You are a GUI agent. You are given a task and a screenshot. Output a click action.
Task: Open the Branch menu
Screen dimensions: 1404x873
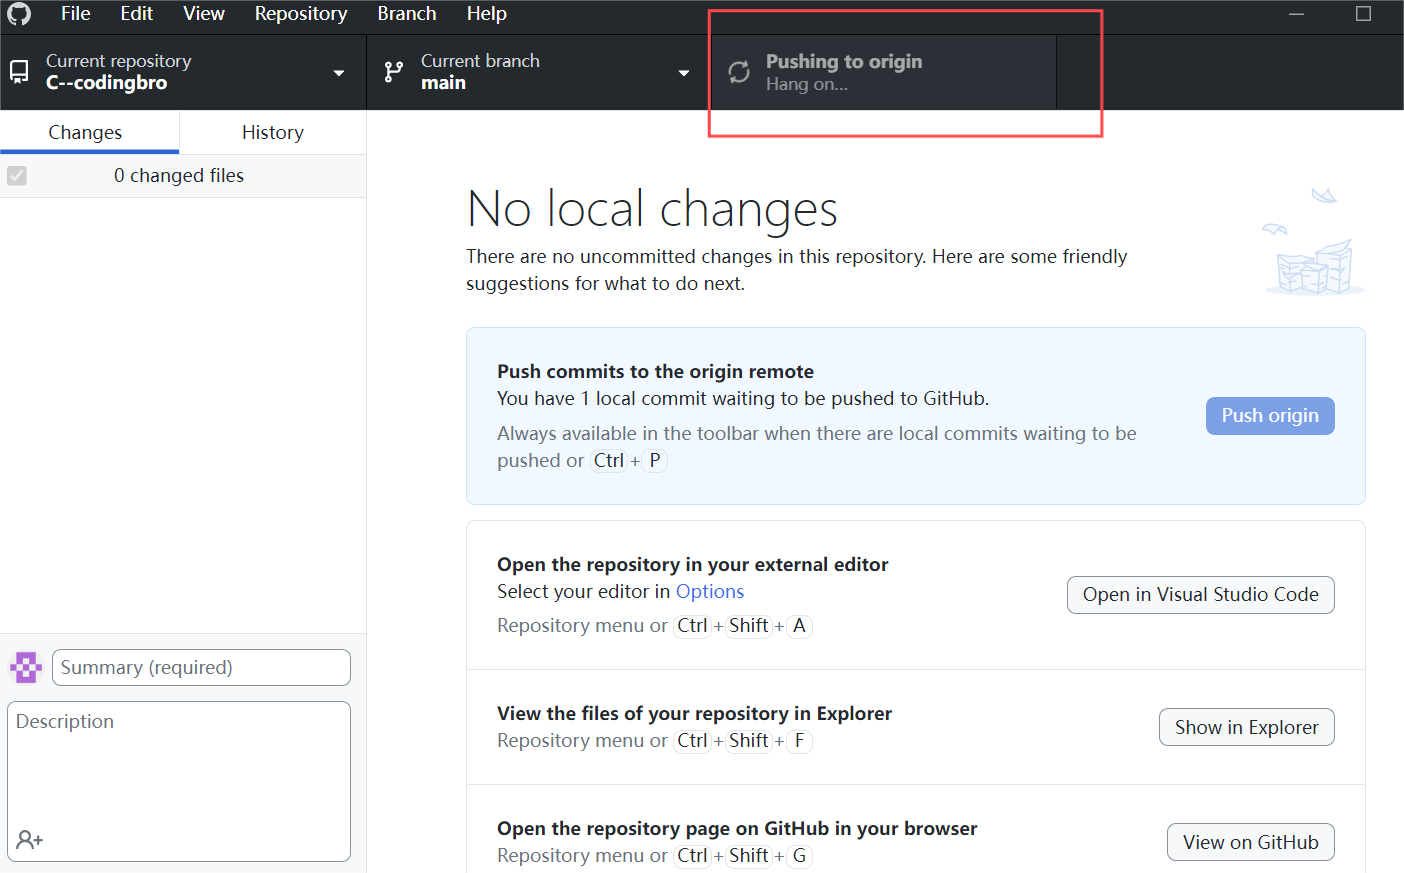407,14
